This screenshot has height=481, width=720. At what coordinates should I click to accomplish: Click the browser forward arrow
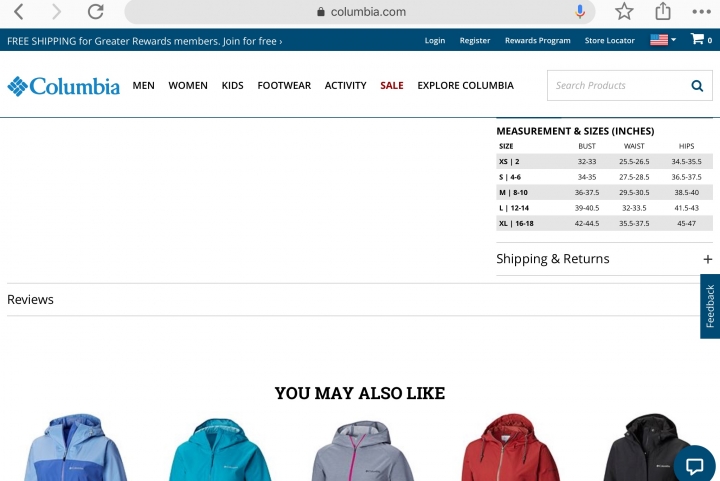[x=56, y=11]
